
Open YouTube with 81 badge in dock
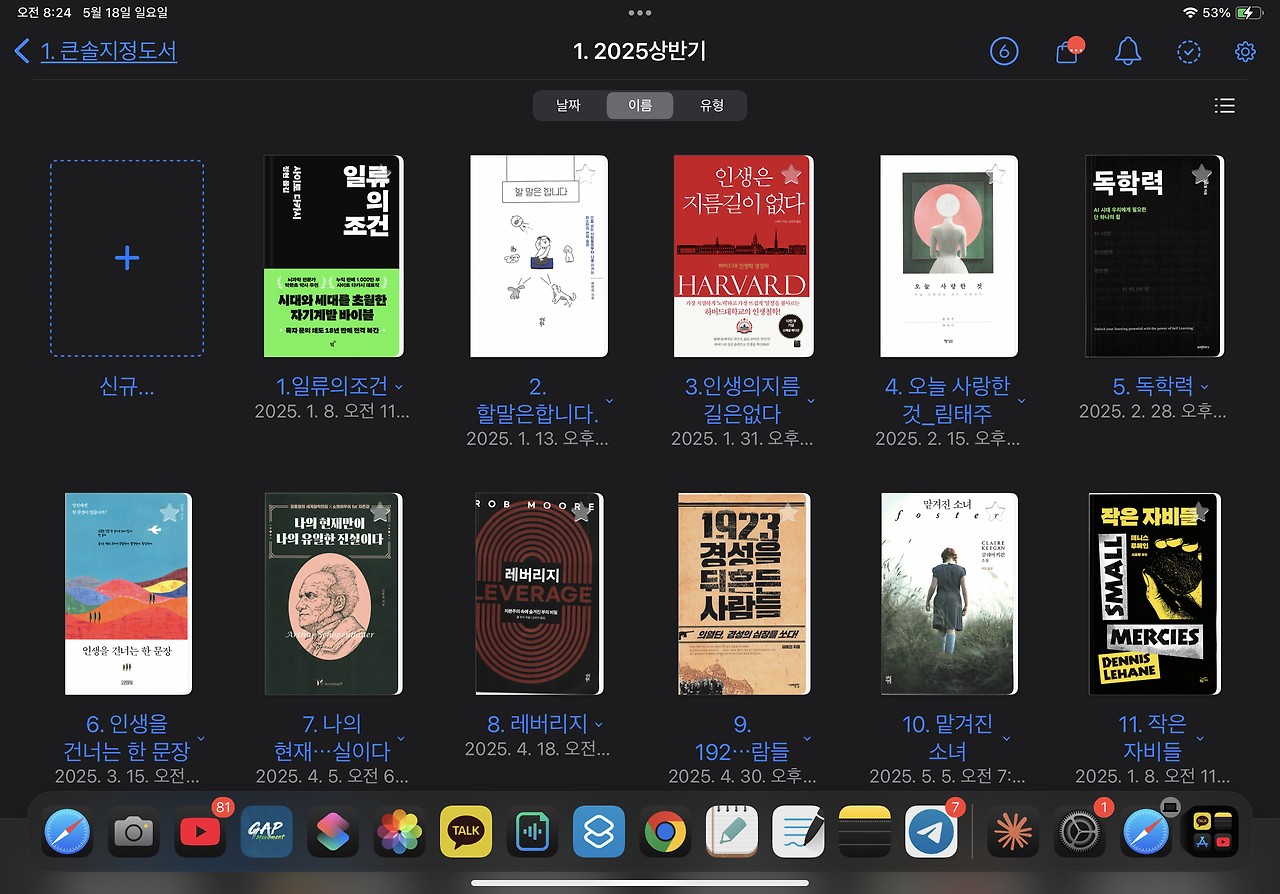pyautogui.click(x=200, y=832)
